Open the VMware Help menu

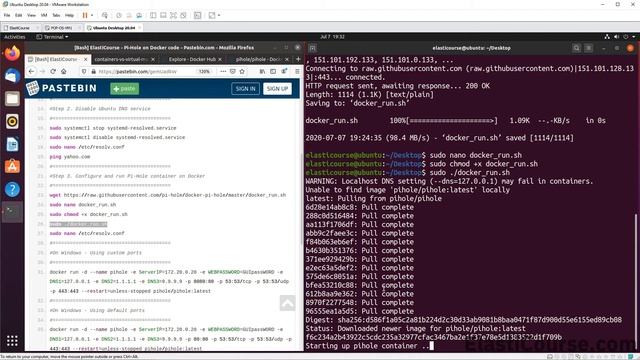69,15
